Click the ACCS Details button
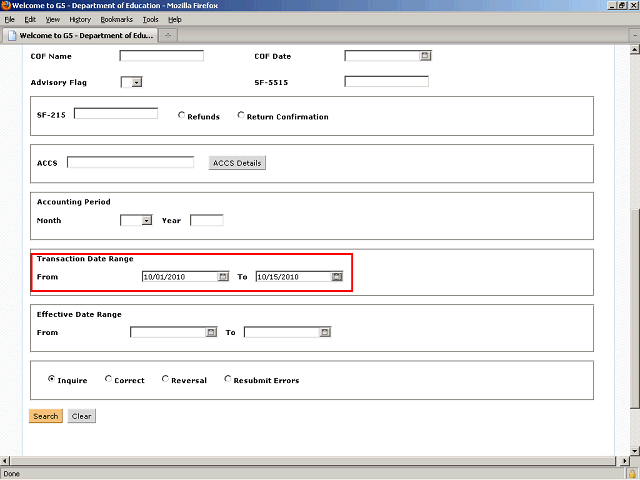Image resolution: width=640 pixels, height=480 pixels. click(237, 163)
